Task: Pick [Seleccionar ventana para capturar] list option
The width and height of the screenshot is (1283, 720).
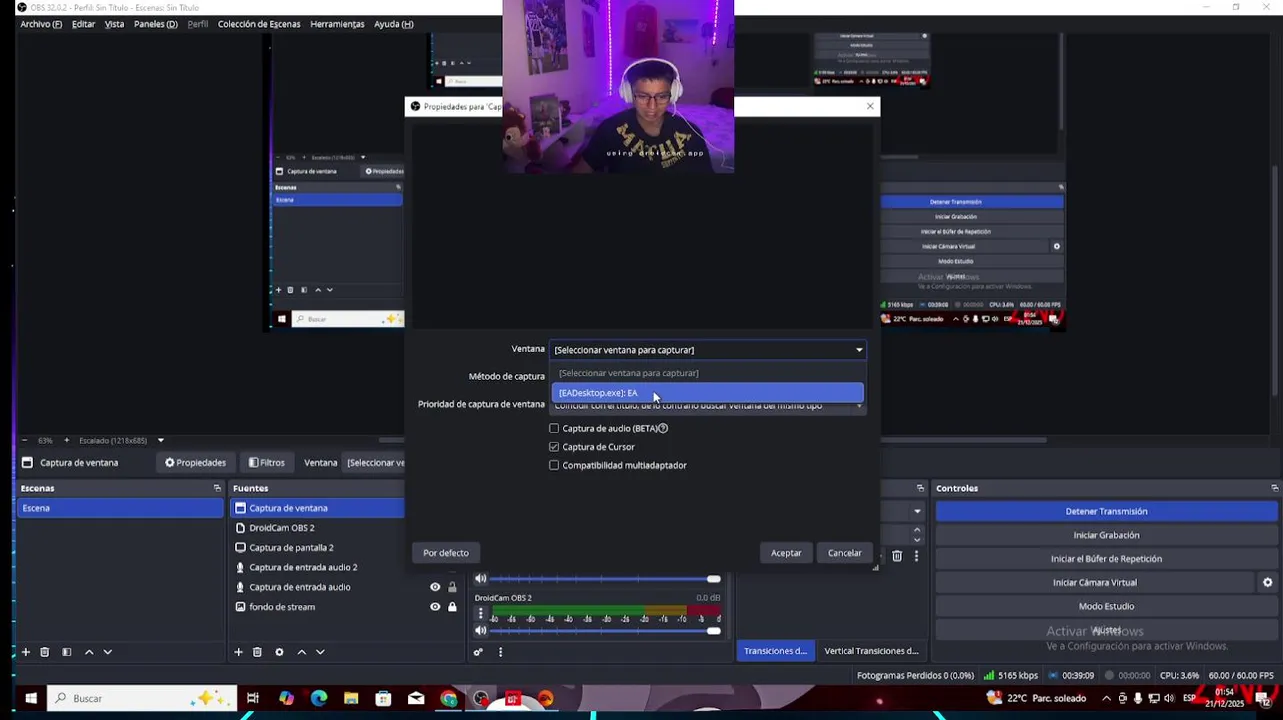Action: pyautogui.click(x=707, y=373)
